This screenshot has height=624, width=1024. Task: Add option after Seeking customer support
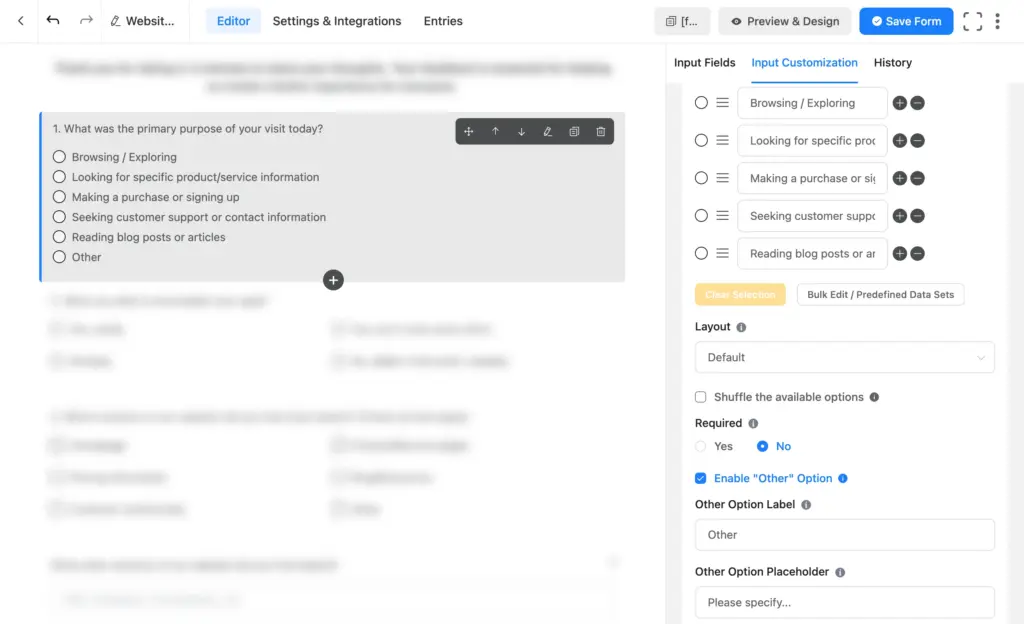click(899, 216)
